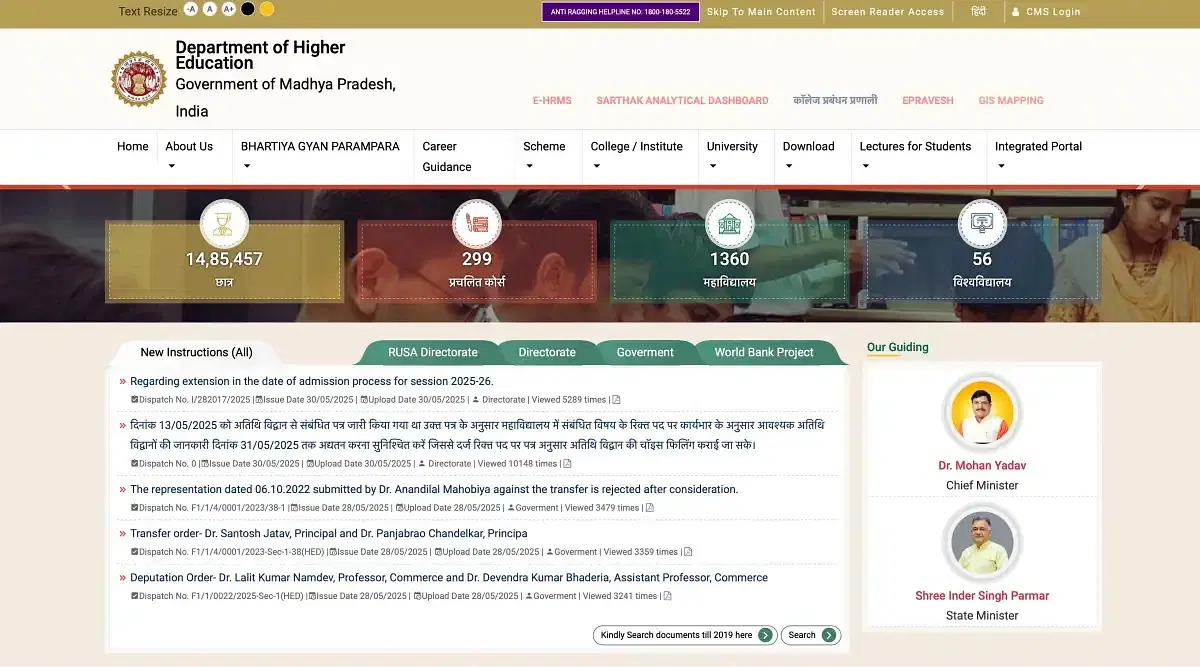Expand the Scheme dropdown menu
Viewport: 1200px width, 667px height.
[x=544, y=155]
